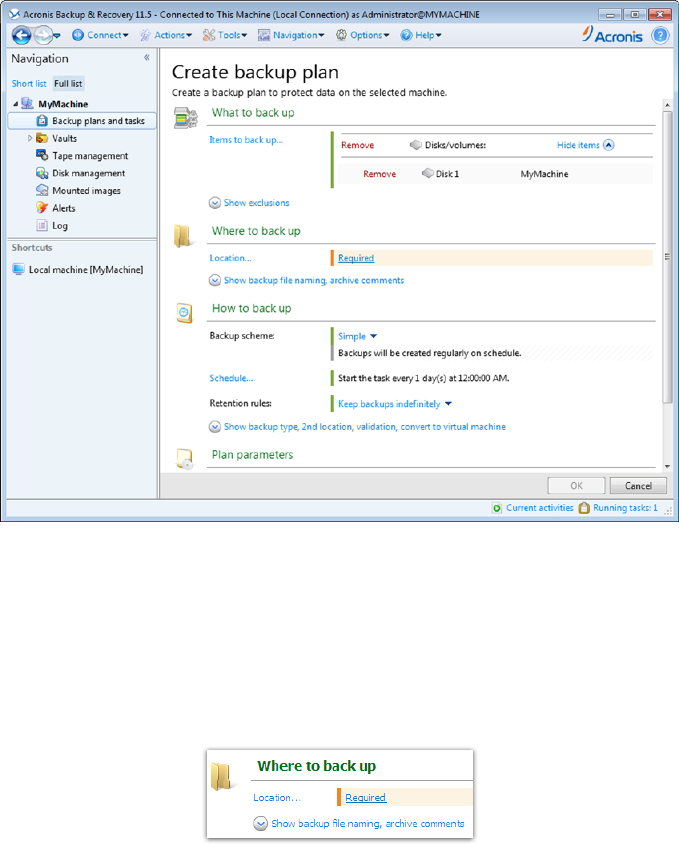This screenshot has width=679, height=849.
Task: Open the Vaults icon in the navigation tree
Action: pos(42,138)
